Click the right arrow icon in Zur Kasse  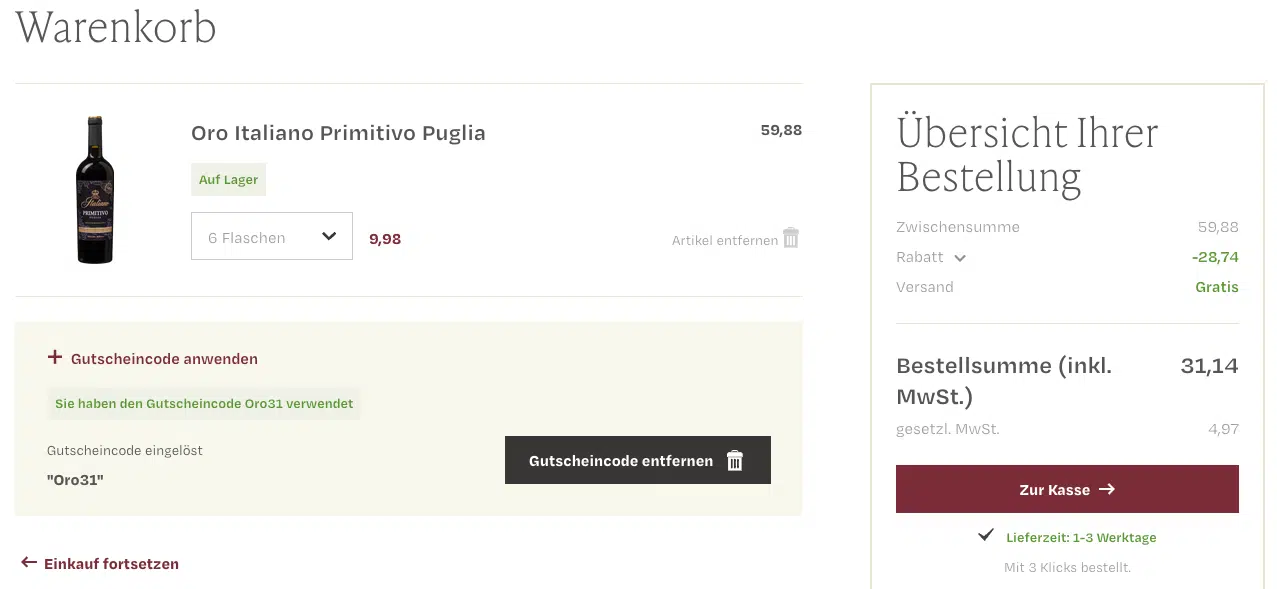[1107, 489]
